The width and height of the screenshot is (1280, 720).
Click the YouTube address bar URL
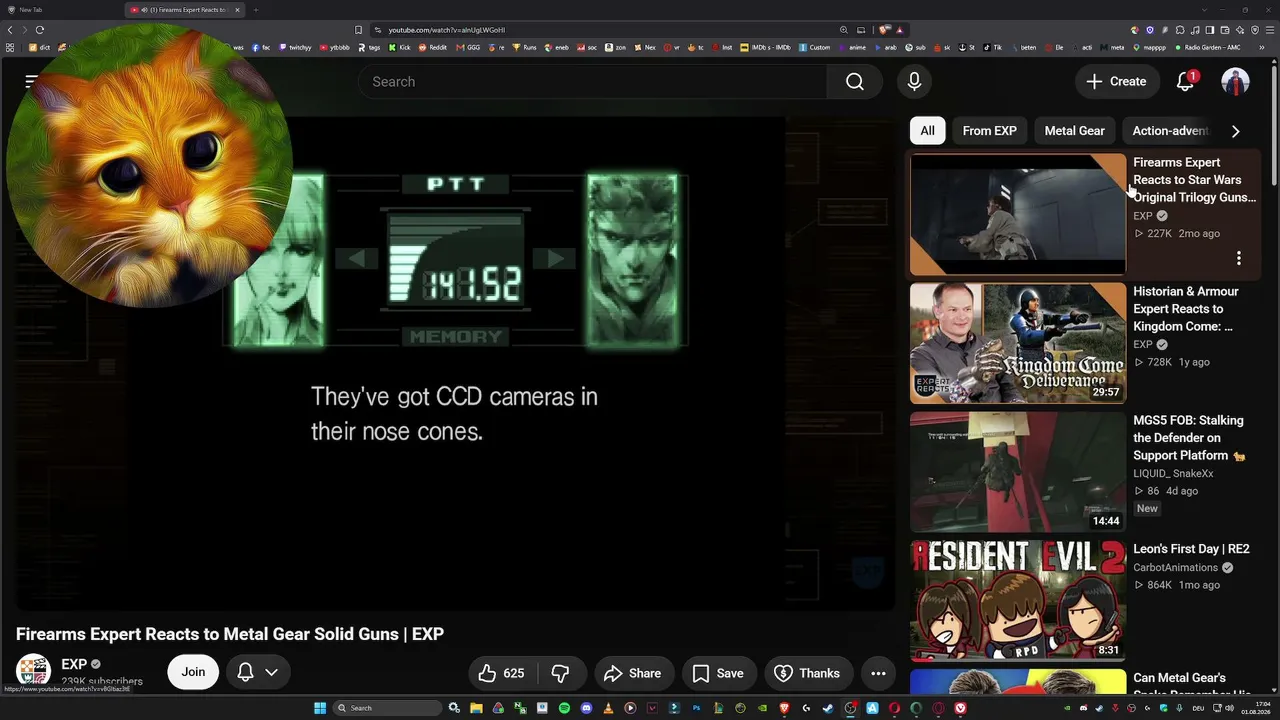[446, 30]
